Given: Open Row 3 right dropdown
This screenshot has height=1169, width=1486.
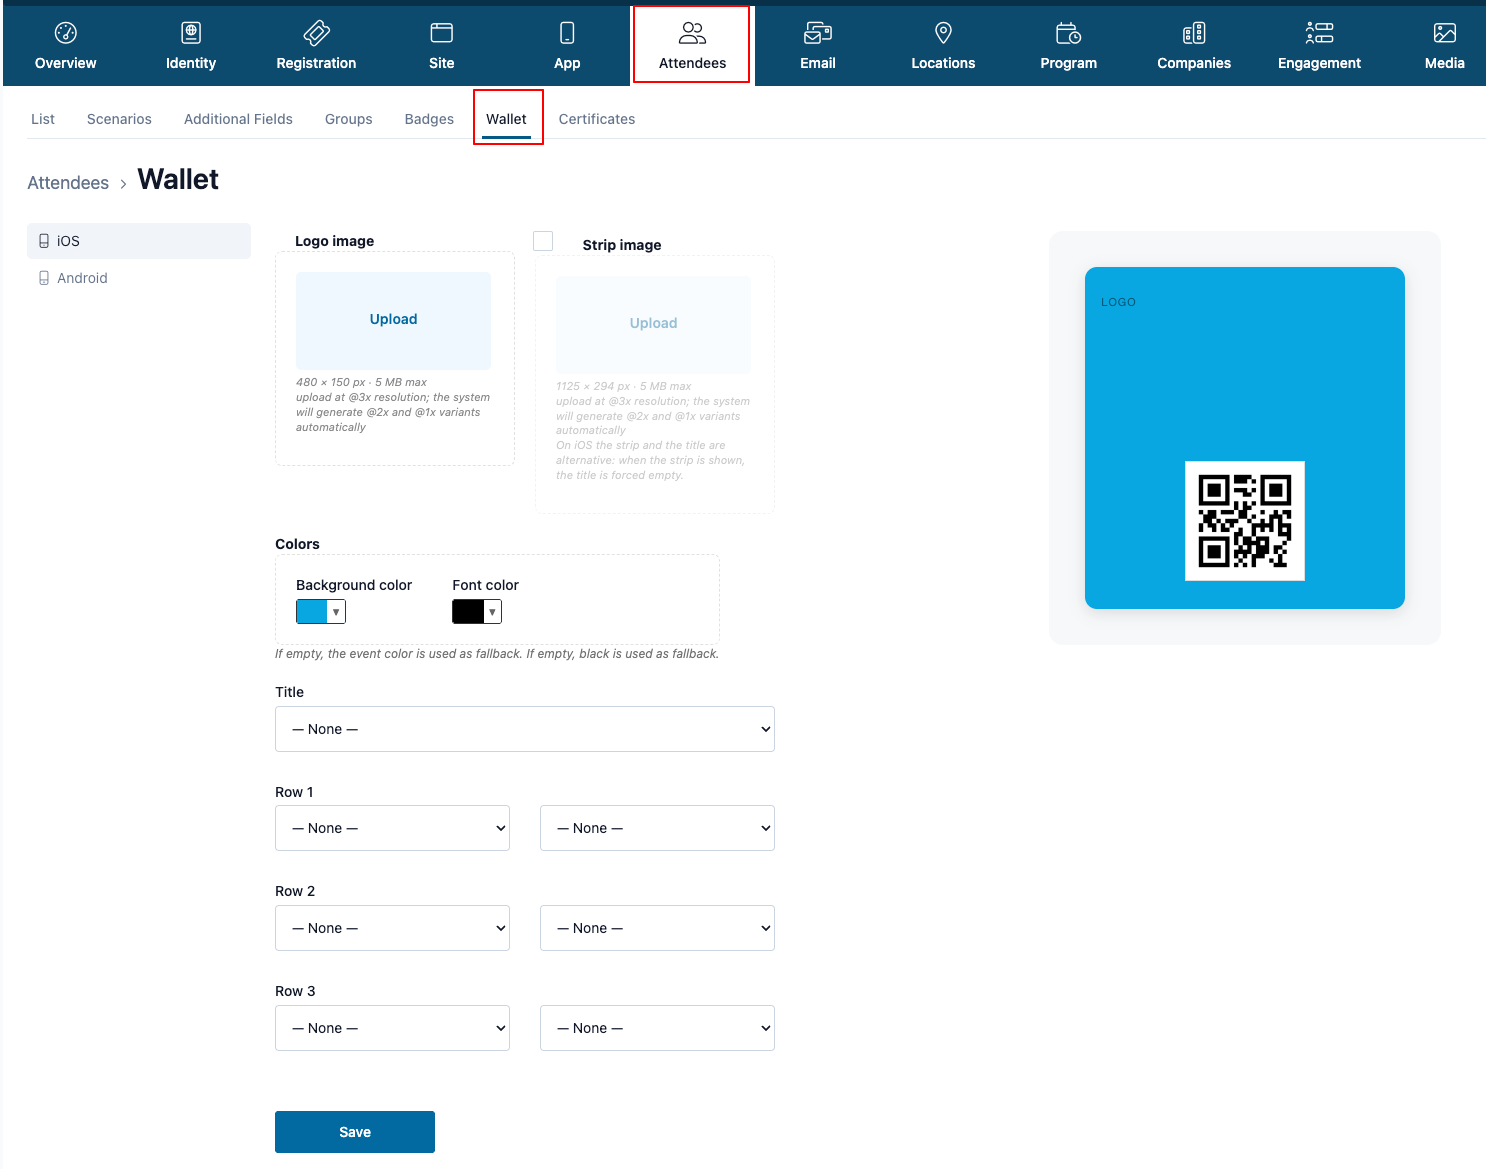Looking at the screenshot, I should [x=657, y=1028].
